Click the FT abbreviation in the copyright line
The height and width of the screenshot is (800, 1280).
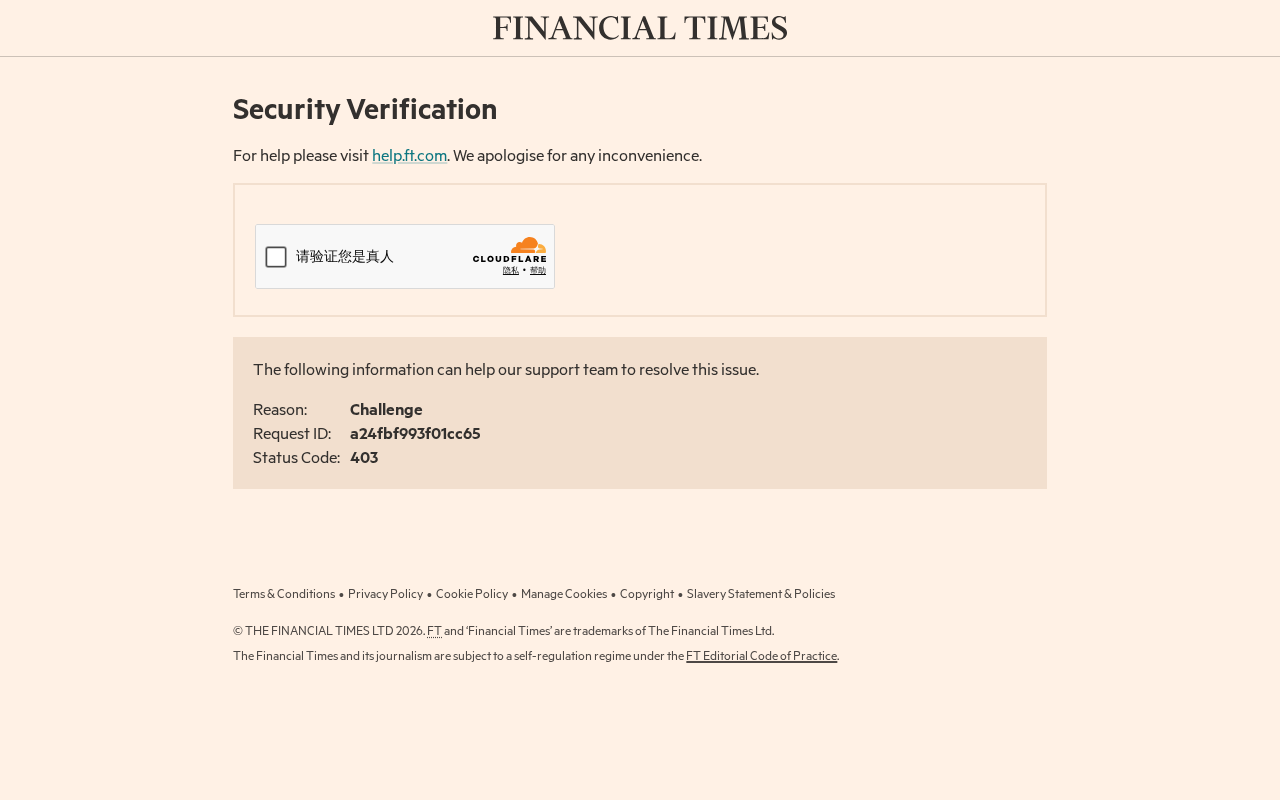click(434, 631)
